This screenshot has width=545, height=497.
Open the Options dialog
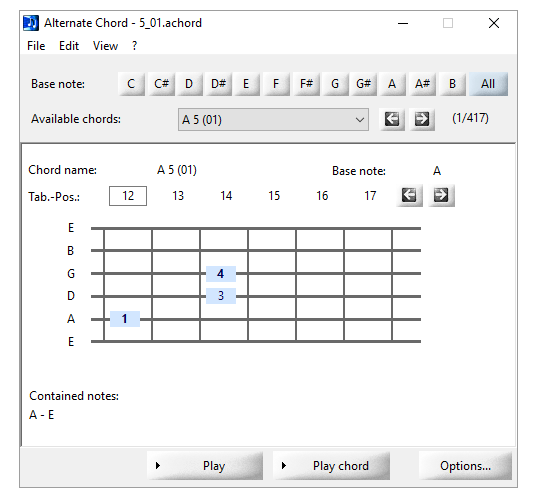(465, 466)
